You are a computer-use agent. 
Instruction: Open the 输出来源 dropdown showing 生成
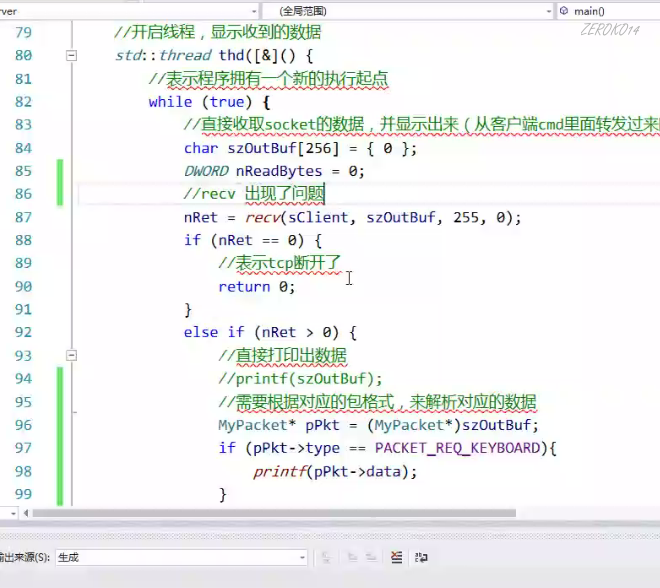click(x=181, y=557)
